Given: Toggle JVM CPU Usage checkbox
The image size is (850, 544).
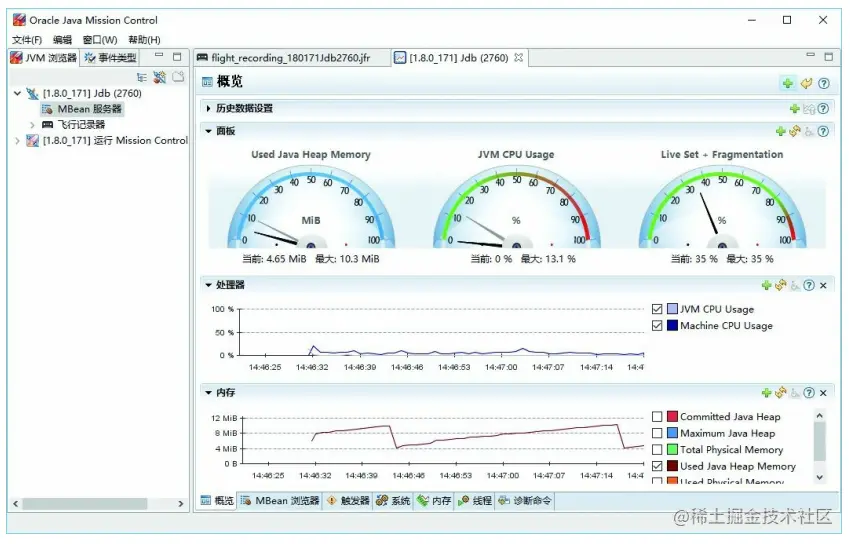Looking at the screenshot, I should (657, 309).
